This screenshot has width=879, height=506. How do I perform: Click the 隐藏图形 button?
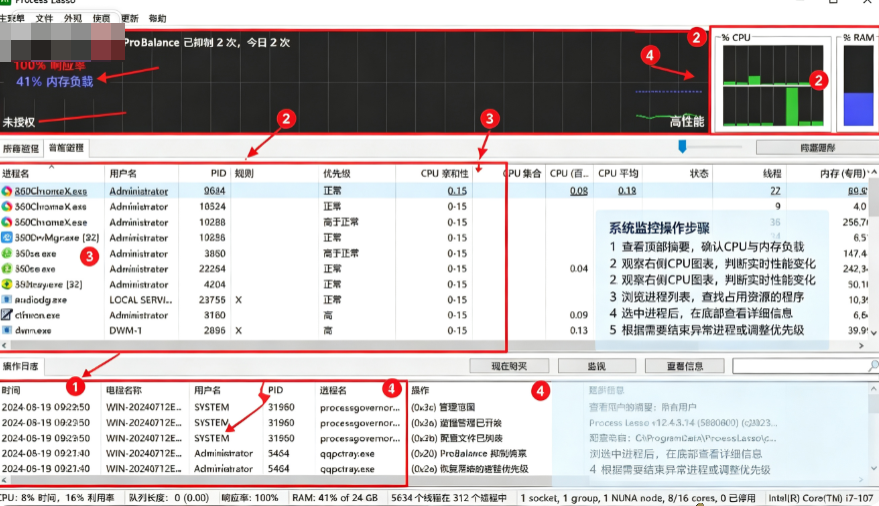click(817, 148)
